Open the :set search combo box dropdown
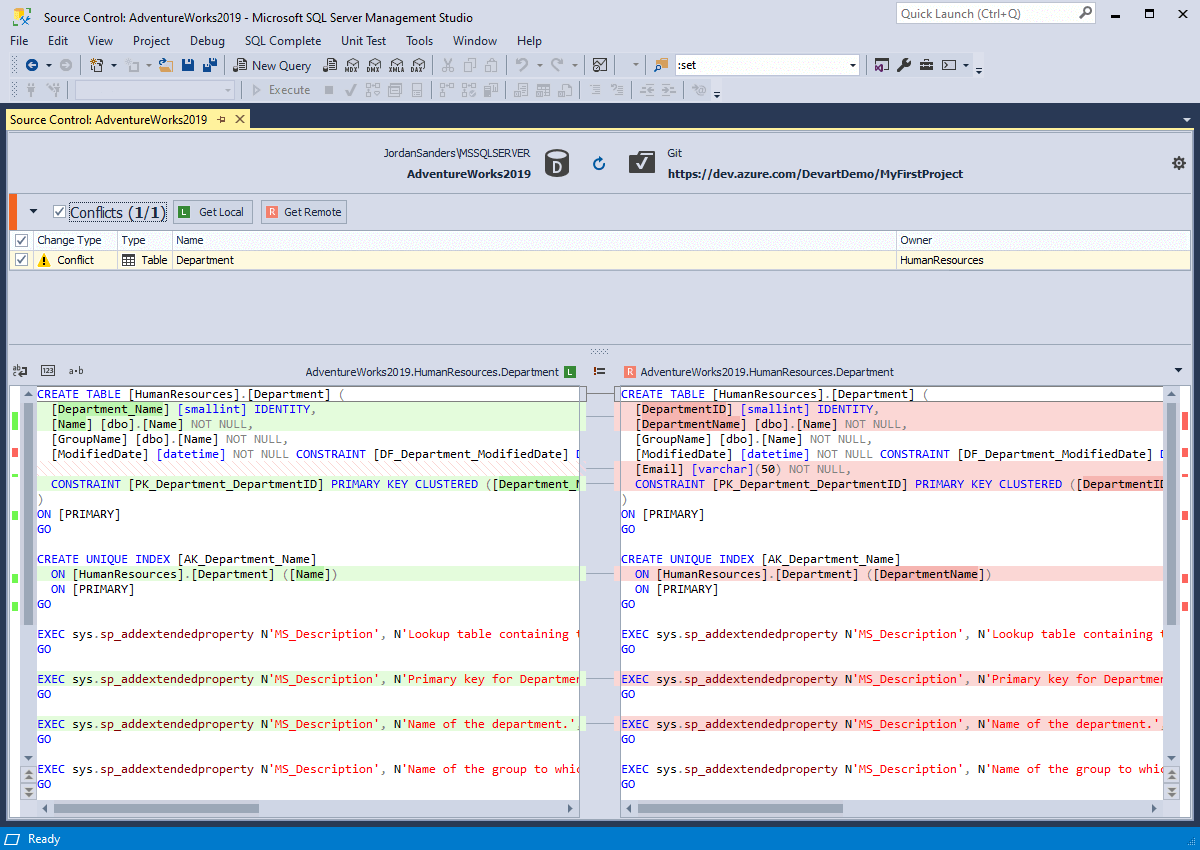The image size is (1200, 850). (852, 66)
